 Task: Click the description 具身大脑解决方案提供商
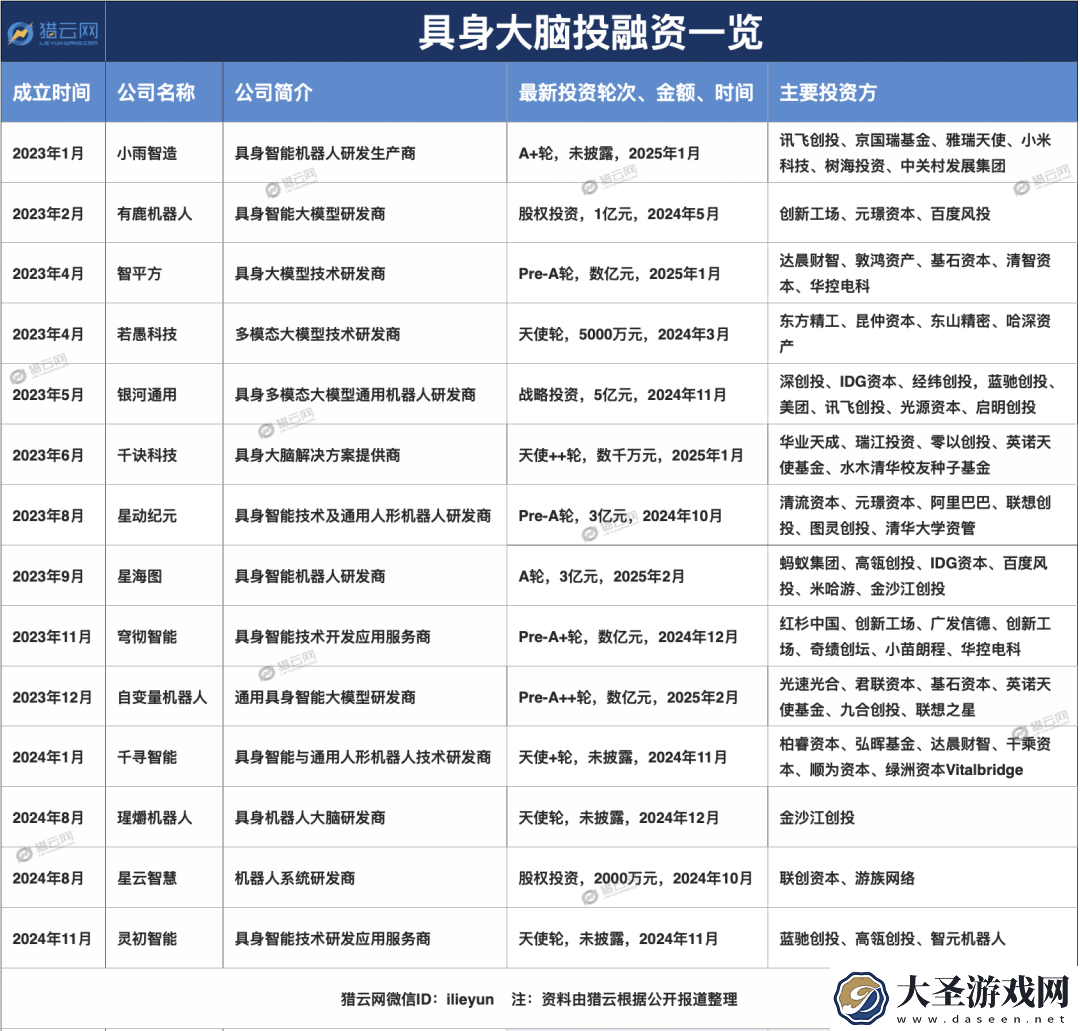click(318, 455)
